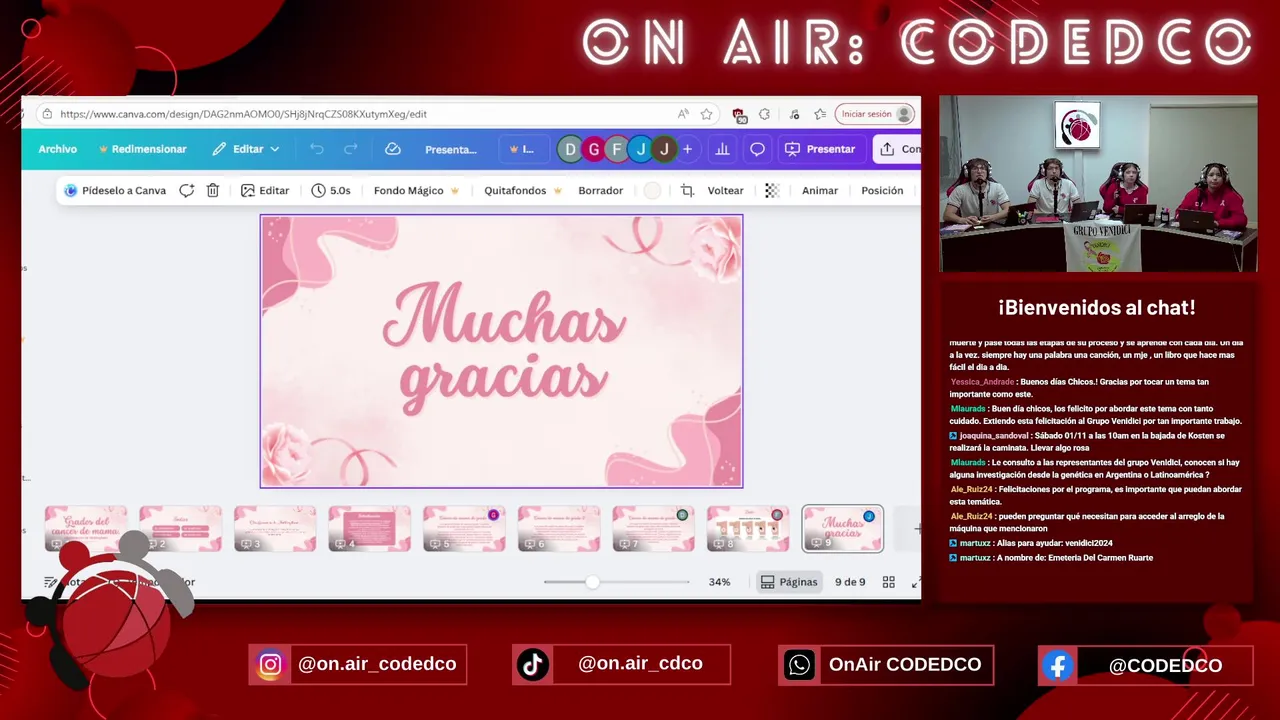
Task: Go to slide 3 thumbnail
Action: pos(275,528)
